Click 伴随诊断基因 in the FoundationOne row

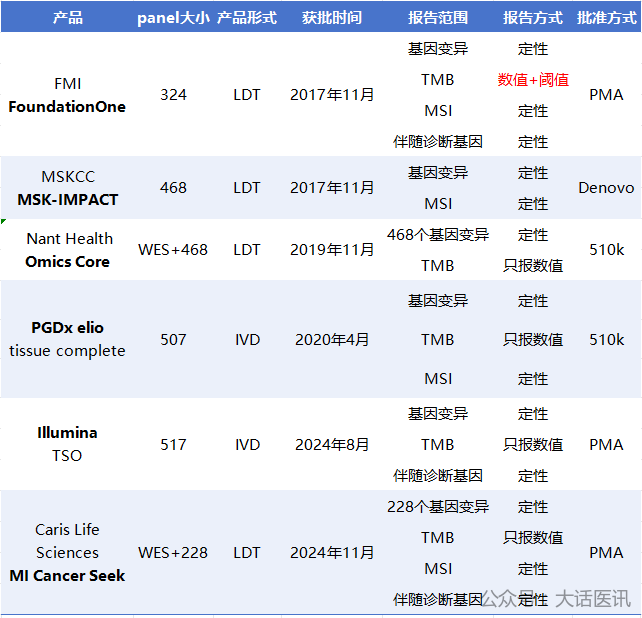[x=438, y=142]
